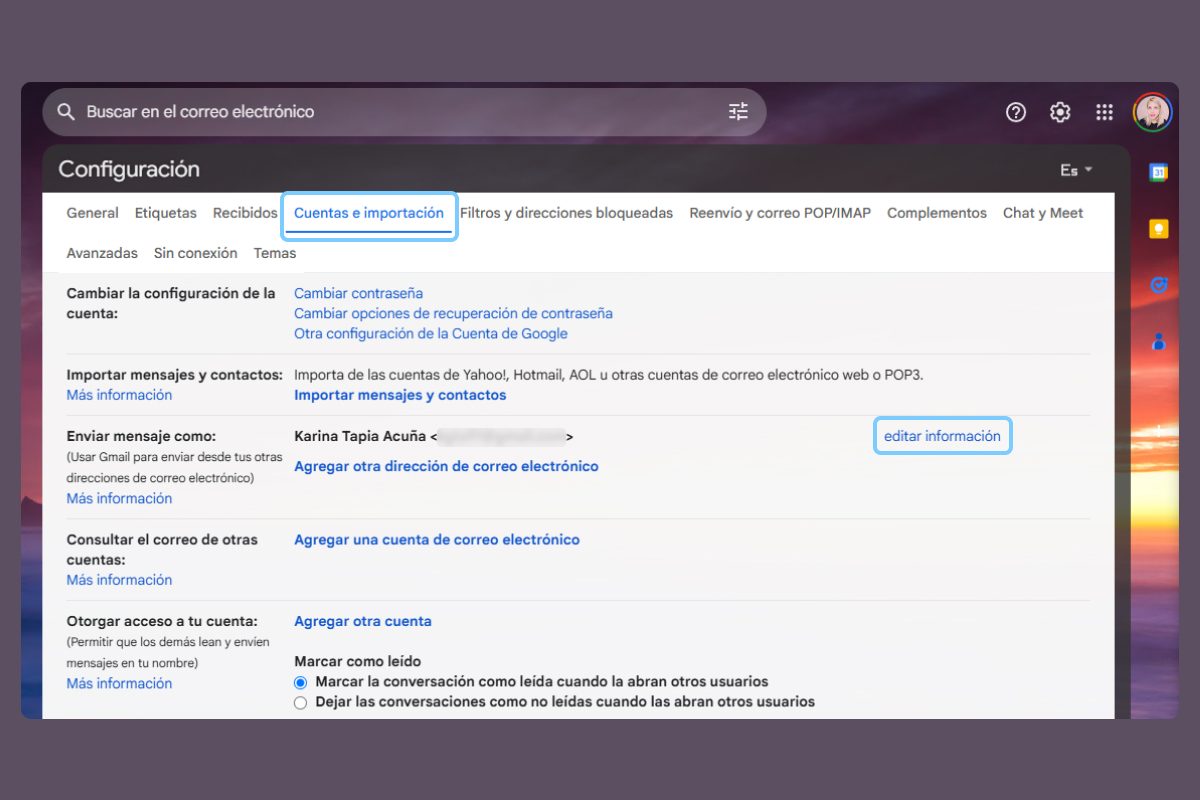Open Filtros y direcciones bloqueadas tab

[566, 213]
